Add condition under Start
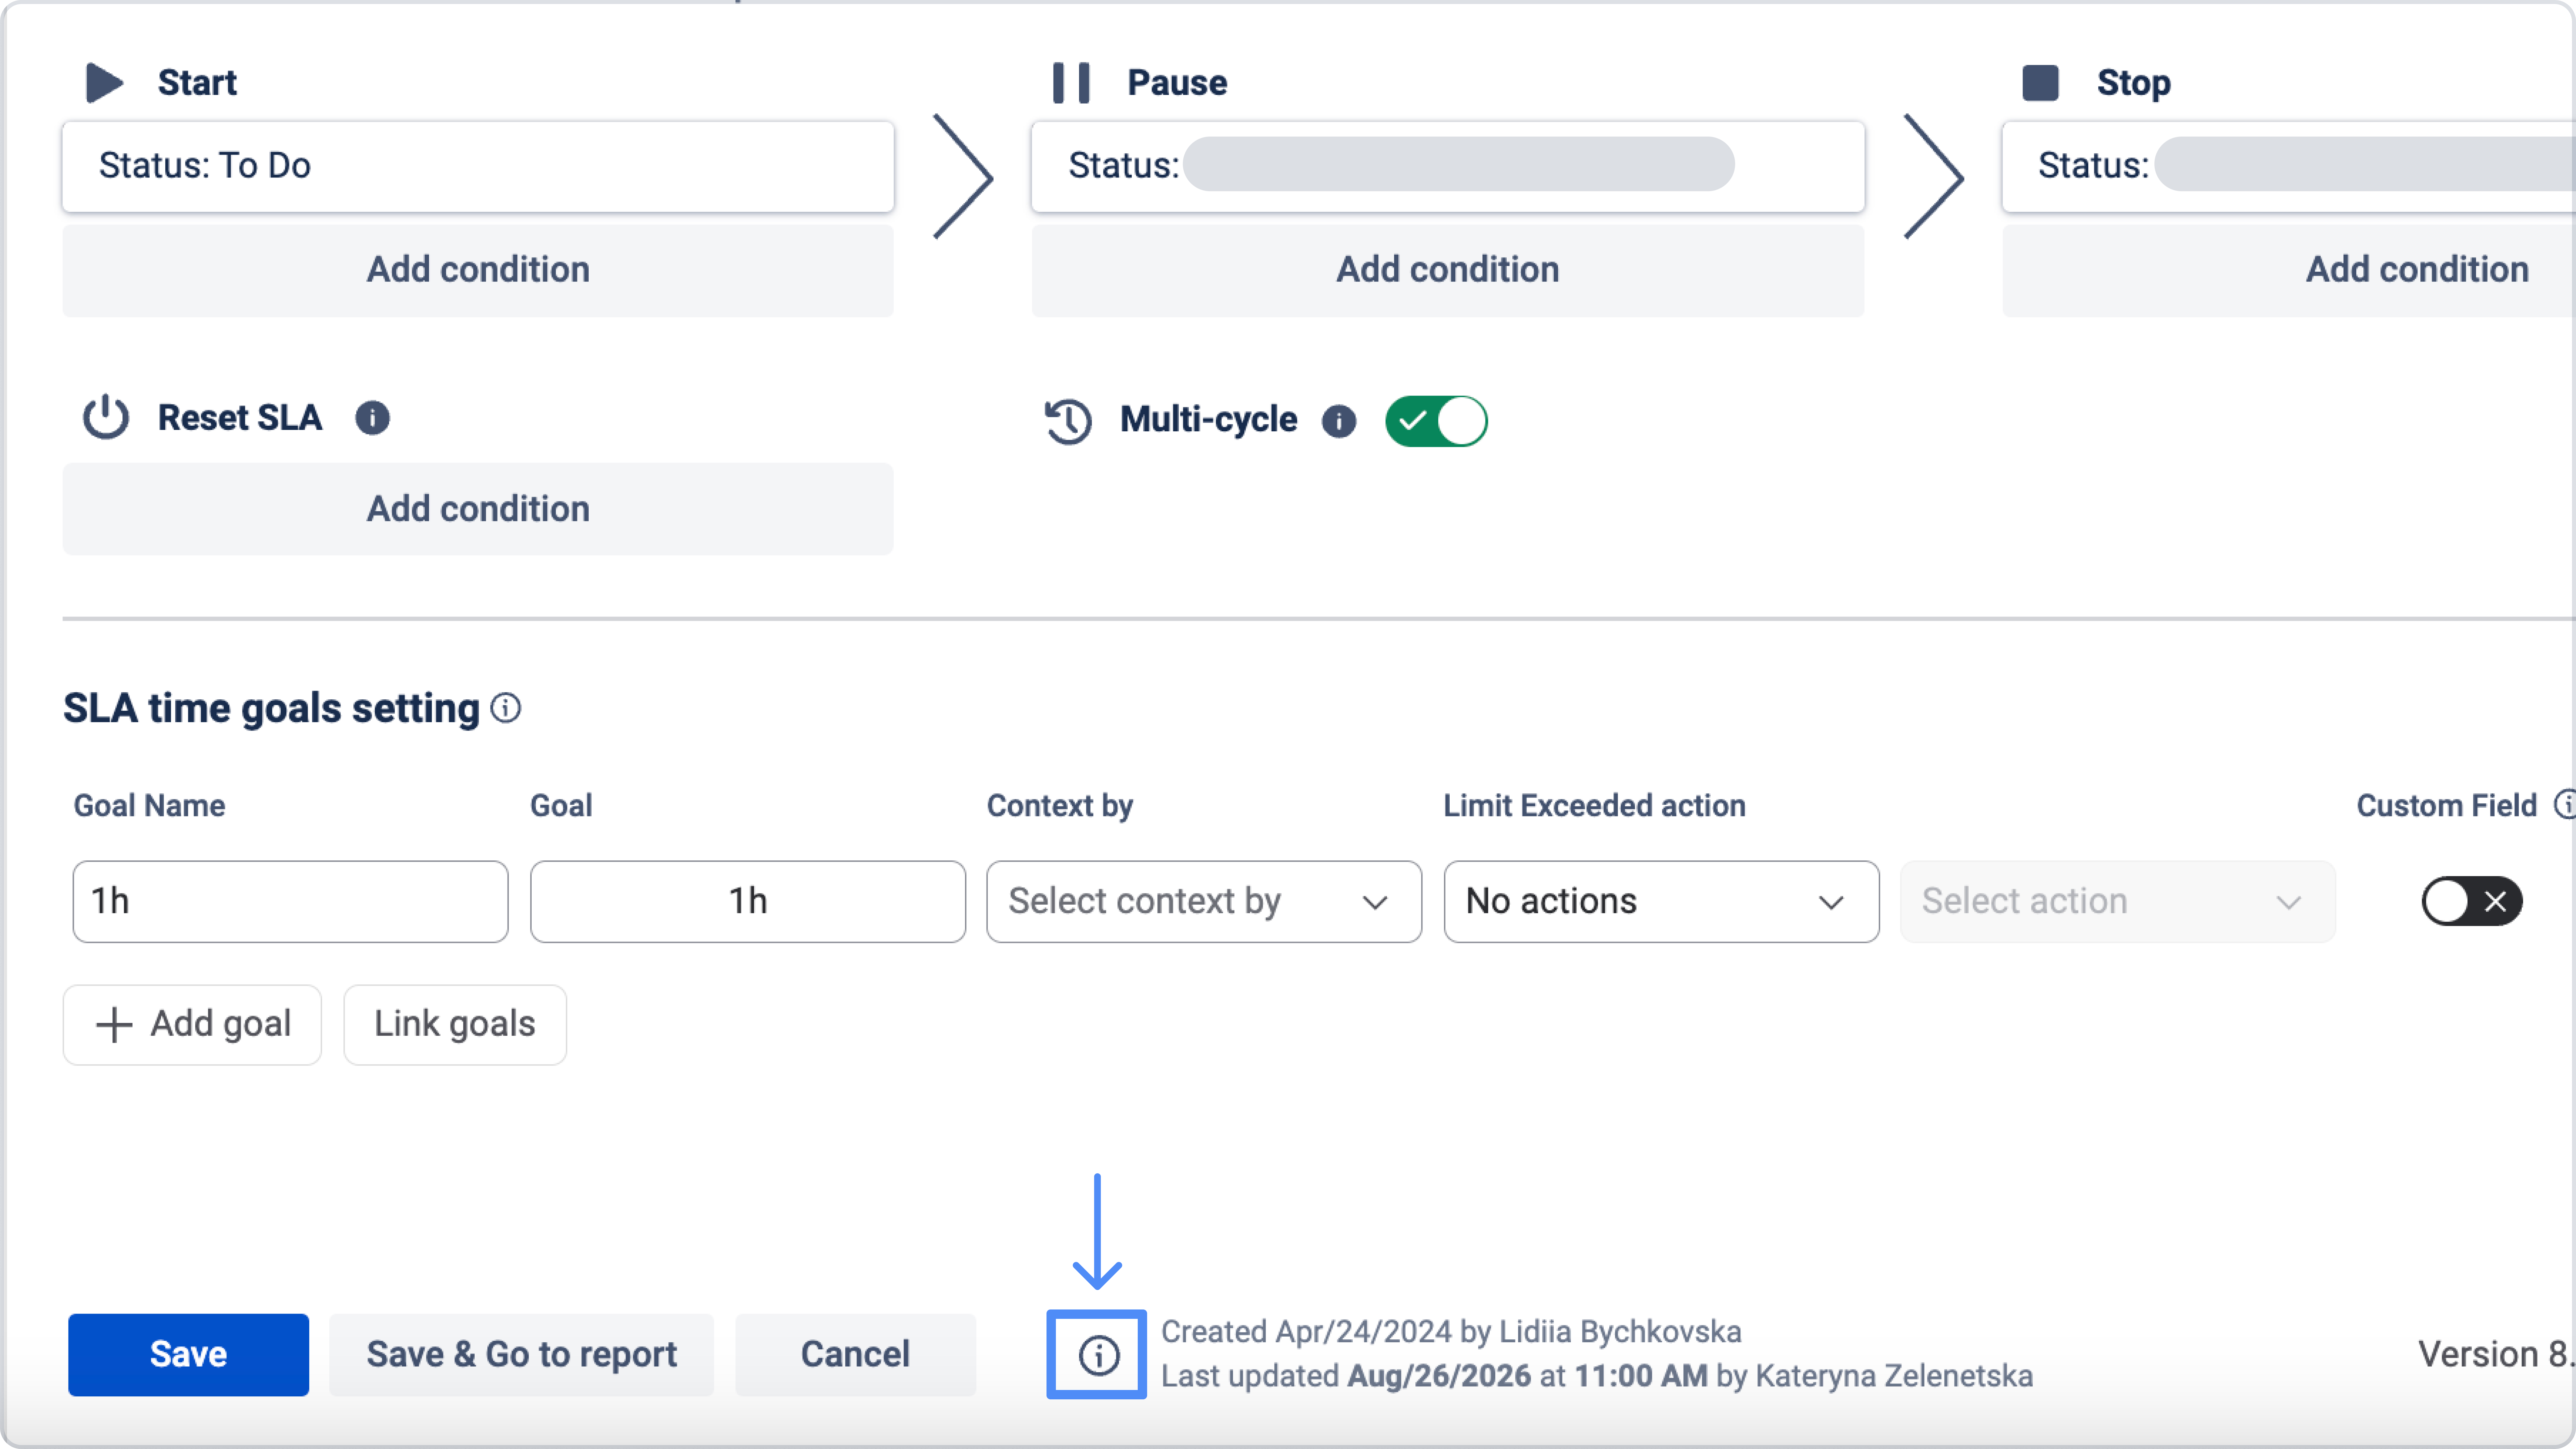The height and width of the screenshot is (1449, 2576). tap(478, 270)
